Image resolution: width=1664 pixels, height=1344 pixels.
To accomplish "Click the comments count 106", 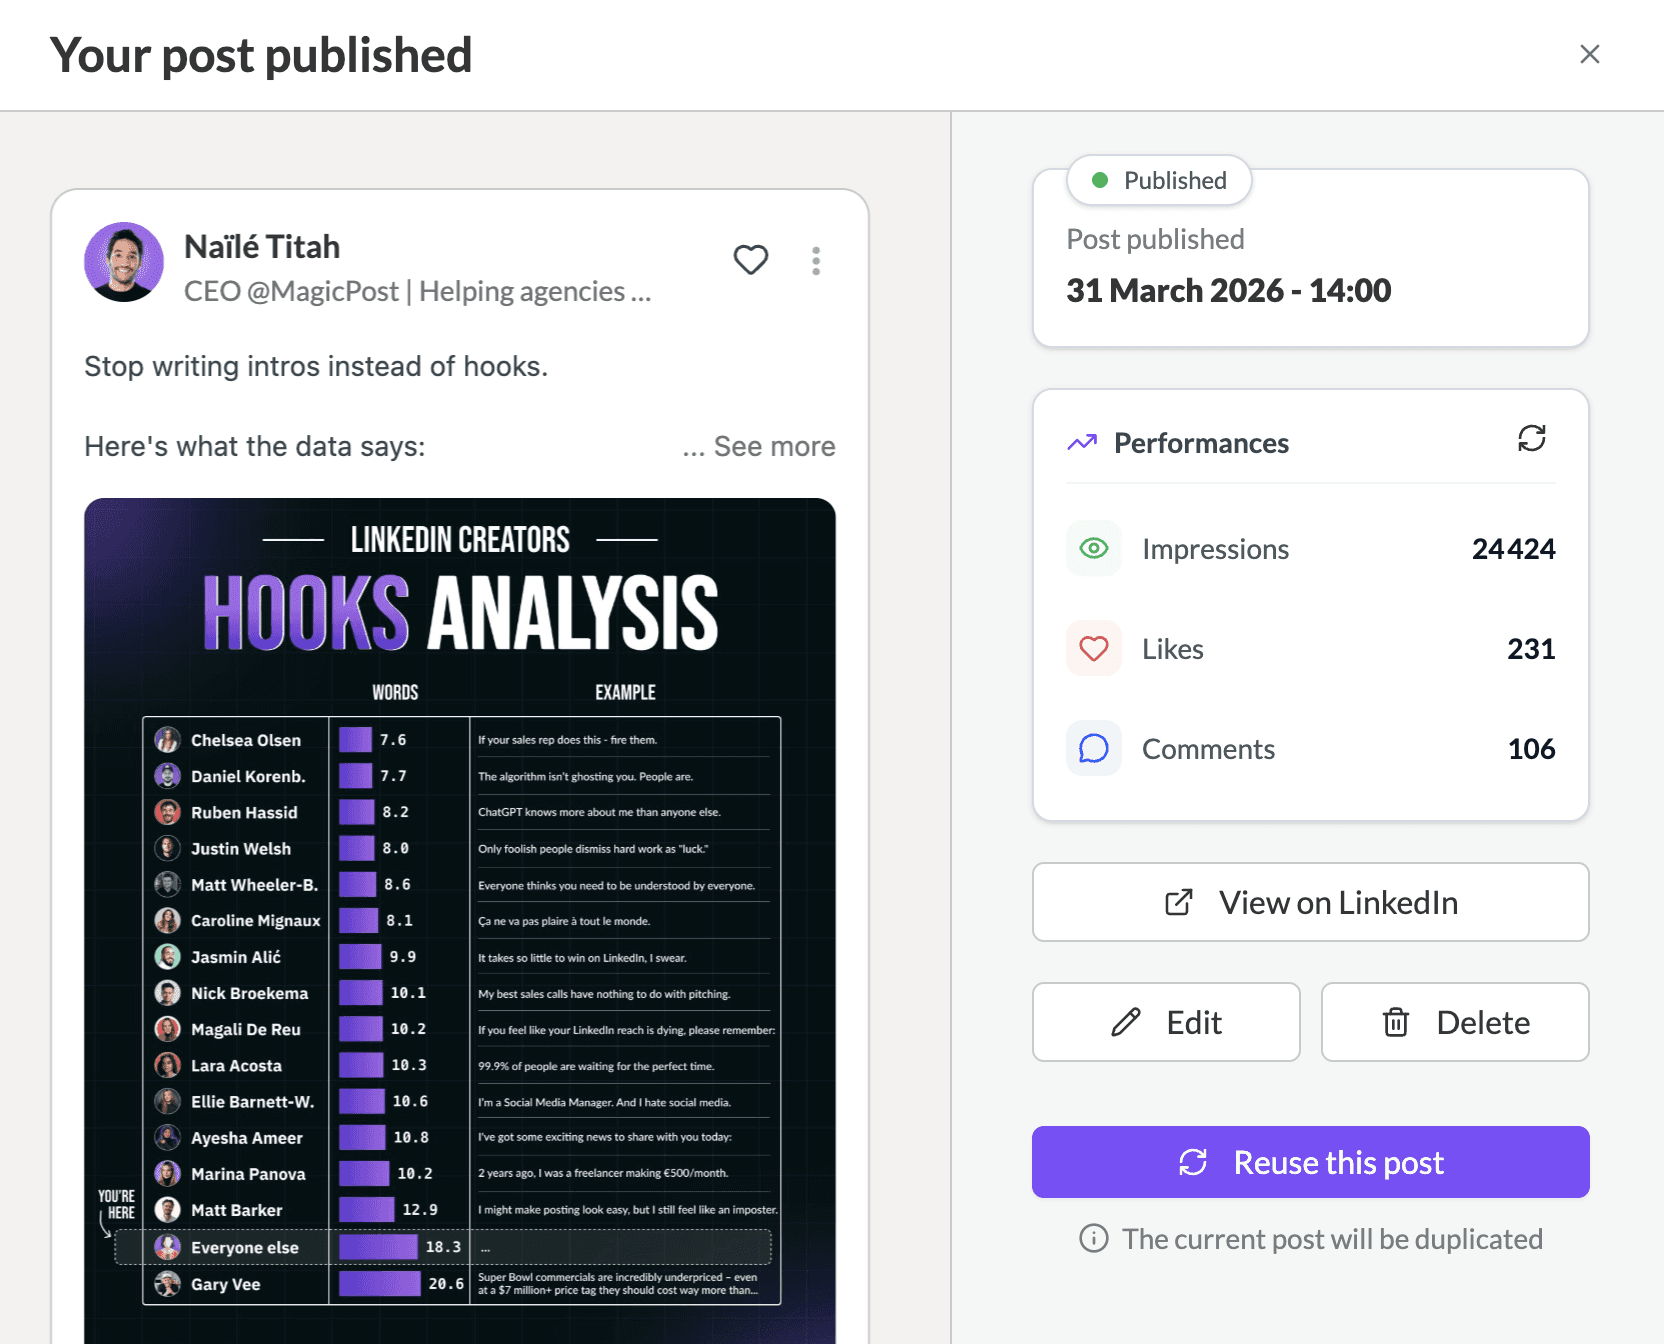I will point(1531,748).
